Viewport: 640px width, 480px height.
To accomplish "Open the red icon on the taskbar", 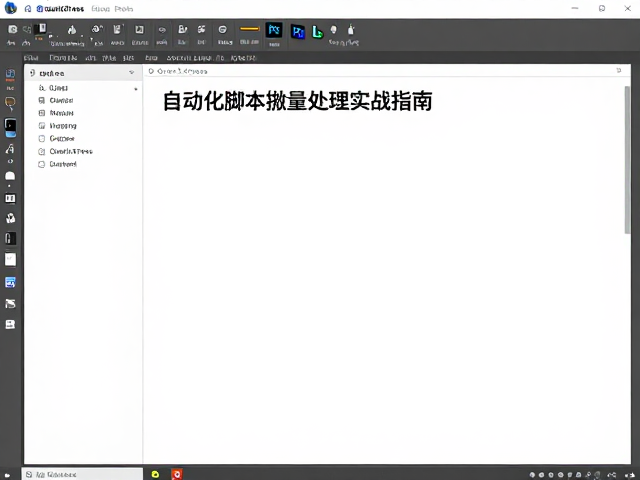I will point(177,474).
